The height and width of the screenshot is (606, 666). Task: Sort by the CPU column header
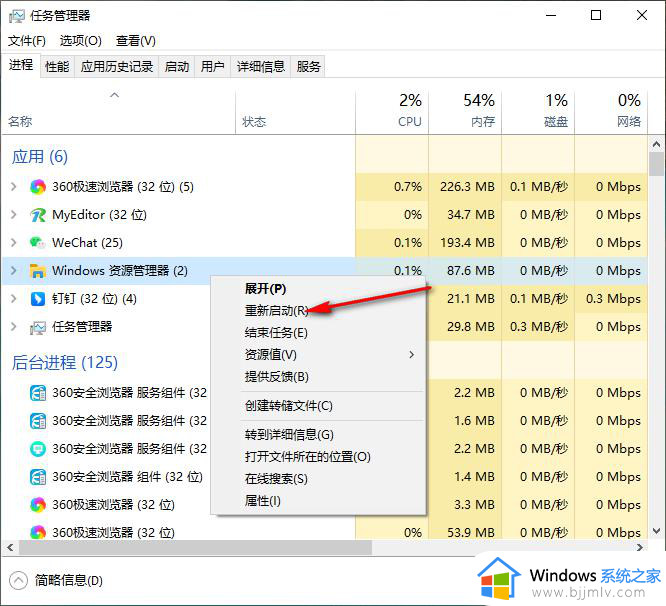[392, 112]
